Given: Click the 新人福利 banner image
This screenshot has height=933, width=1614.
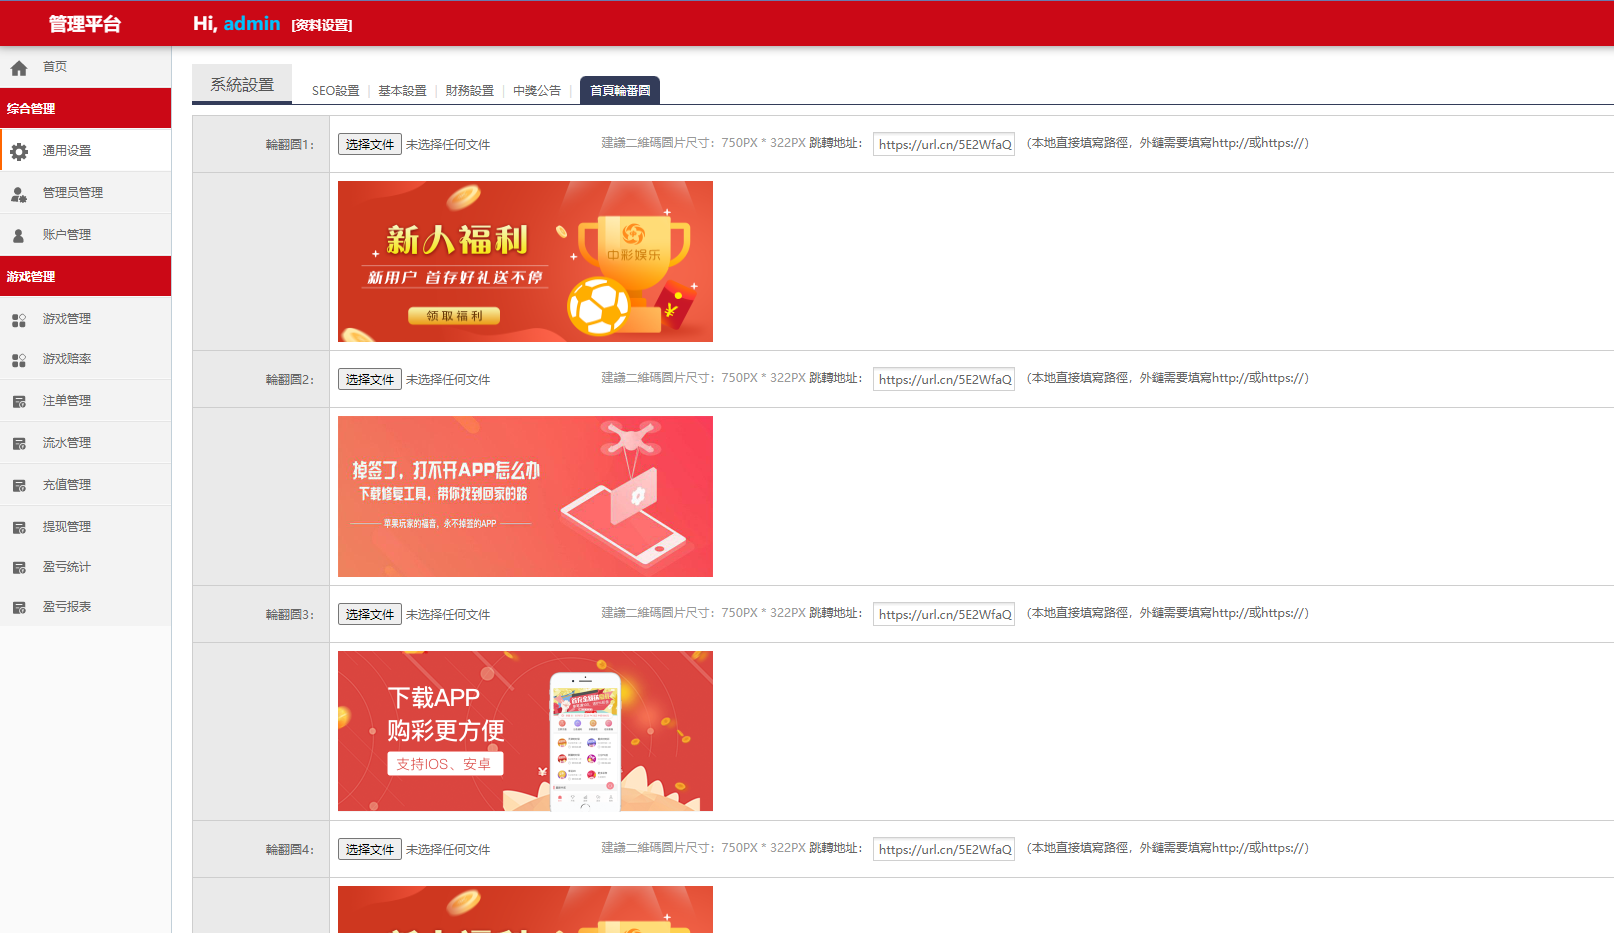Looking at the screenshot, I should point(525,261).
